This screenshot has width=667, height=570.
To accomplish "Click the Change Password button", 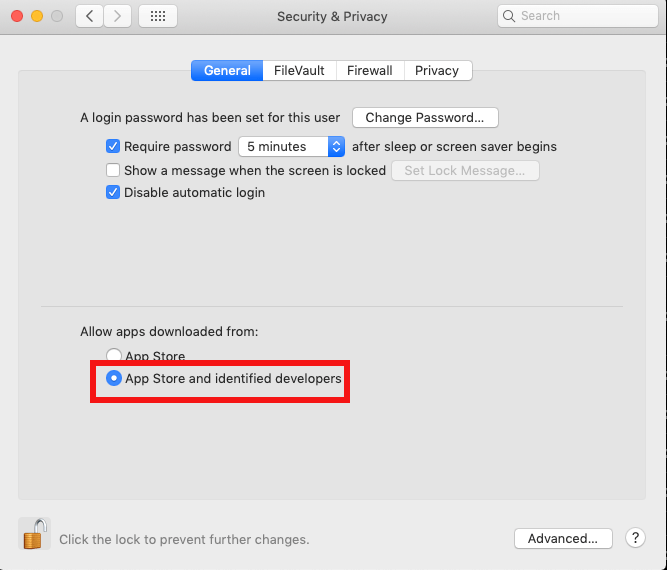I will click(425, 117).
